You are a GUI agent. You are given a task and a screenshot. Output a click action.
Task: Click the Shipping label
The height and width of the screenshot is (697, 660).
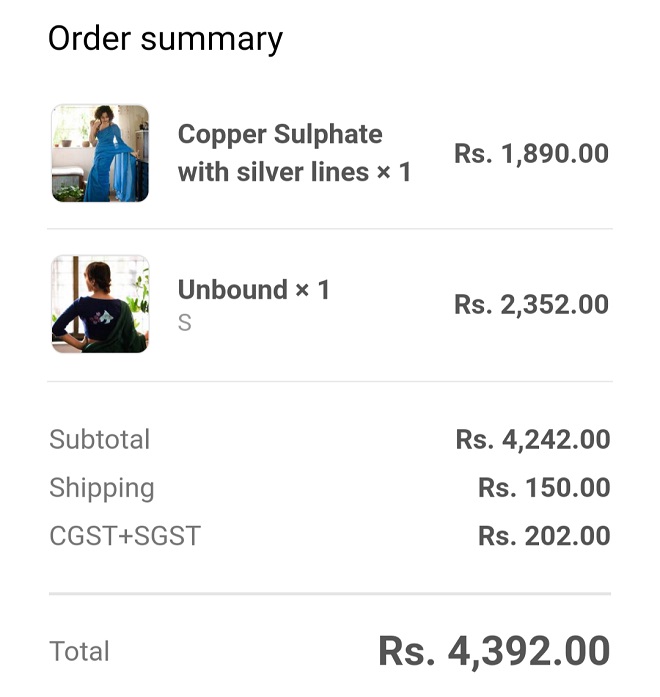(x=102, y=488)
